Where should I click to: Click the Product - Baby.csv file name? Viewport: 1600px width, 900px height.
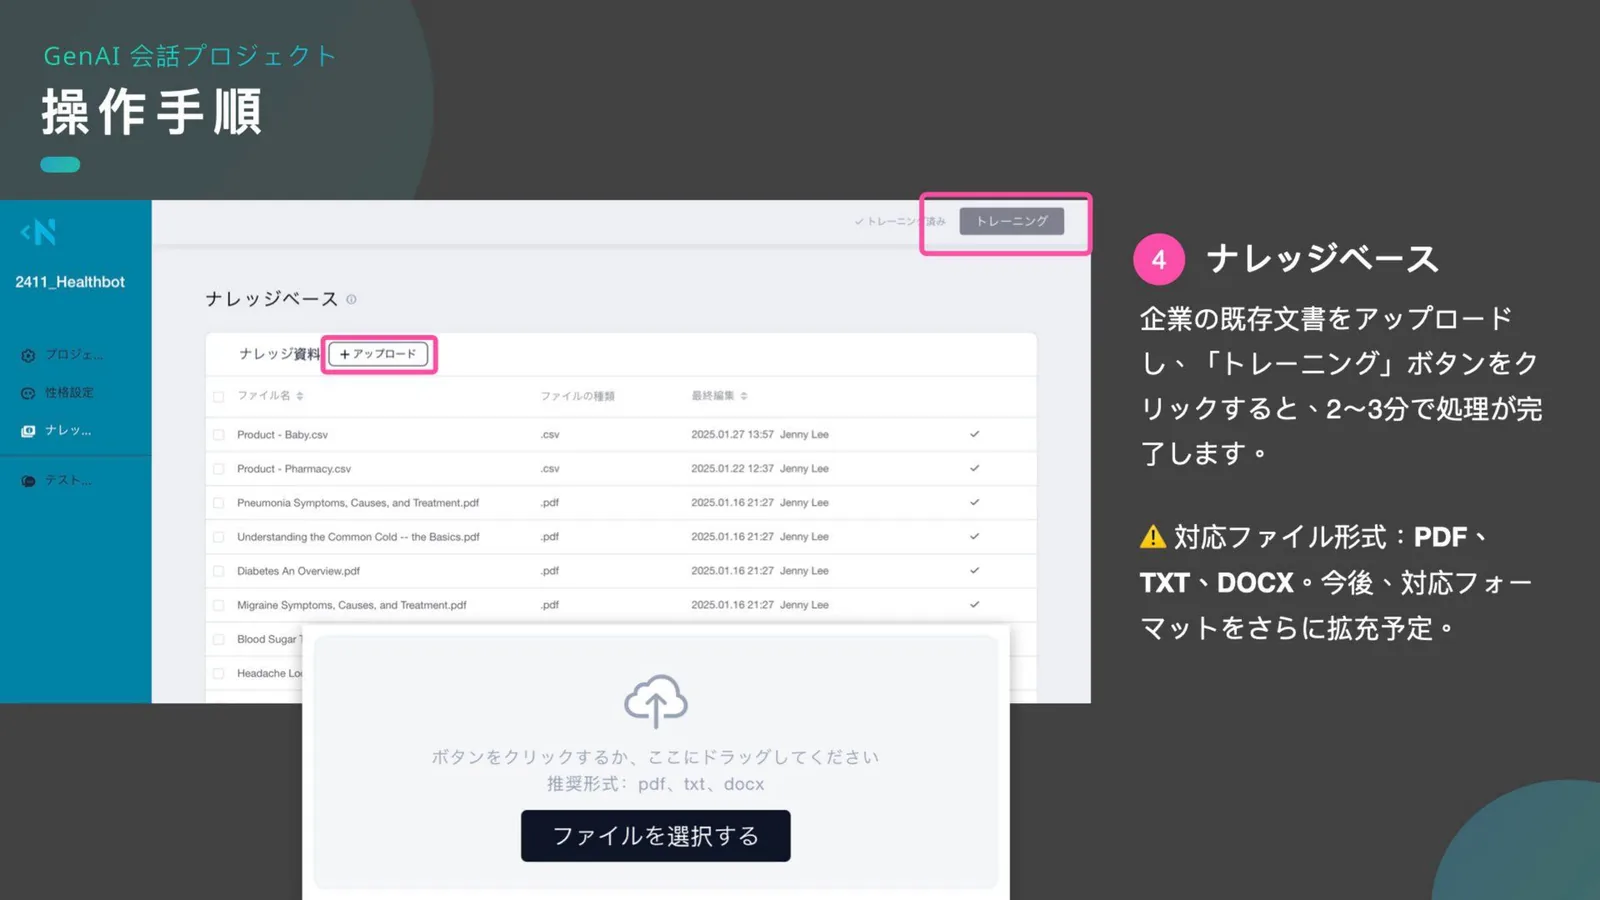[x=282, y=435]
